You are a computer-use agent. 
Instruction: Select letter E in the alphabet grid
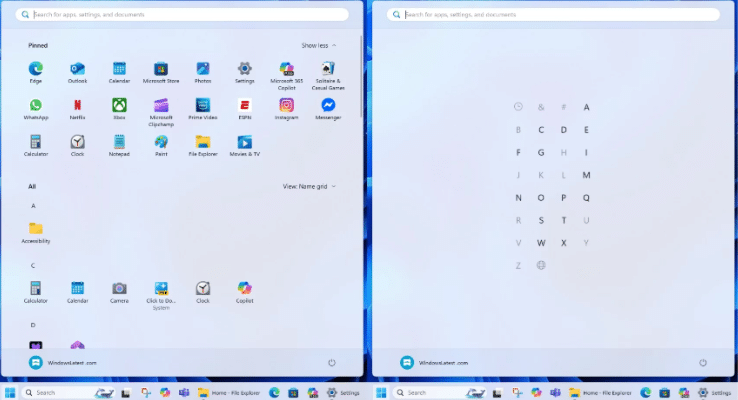click(586, 130)
